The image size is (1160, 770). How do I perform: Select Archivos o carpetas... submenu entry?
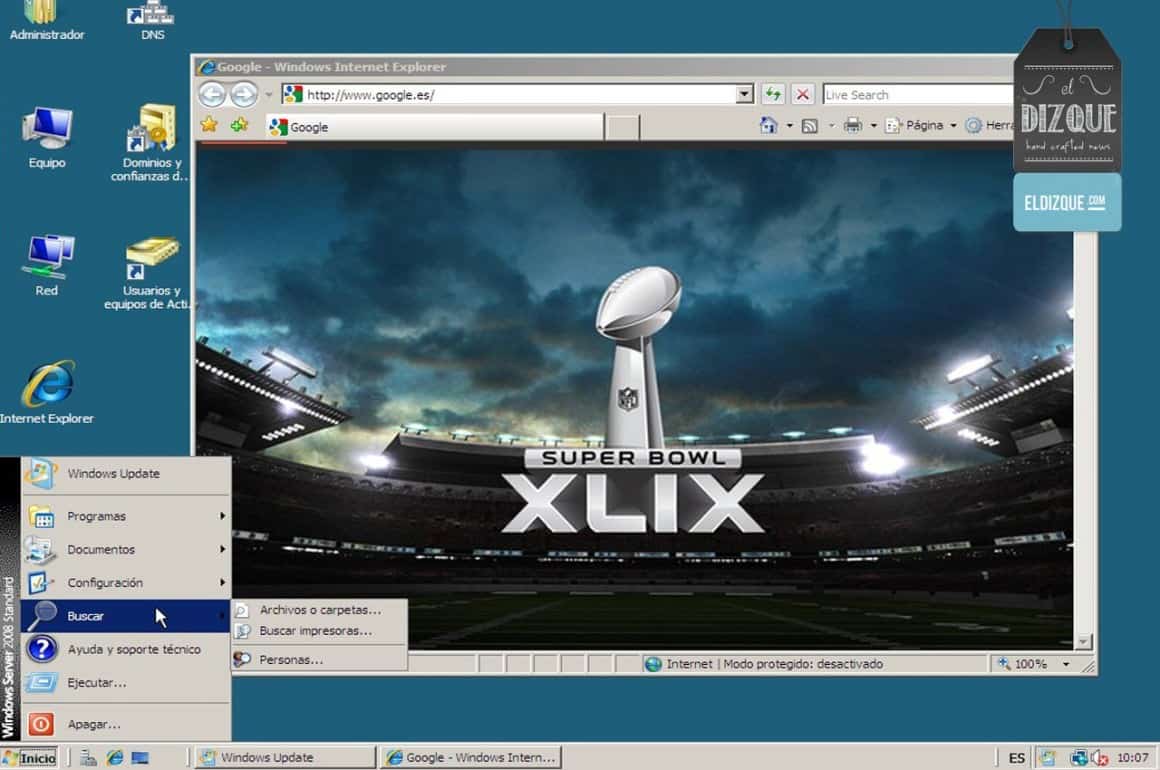pyautogui.click(x=320, y=610)
